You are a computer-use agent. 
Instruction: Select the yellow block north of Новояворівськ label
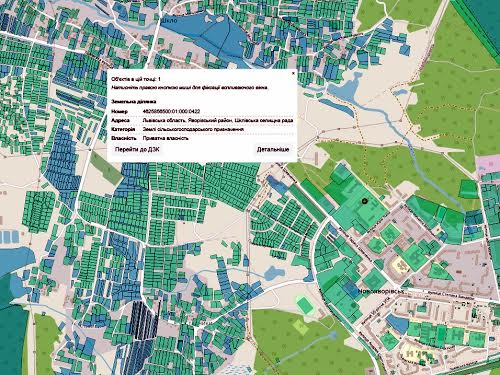pyautogui.click(x=402, y=266)
